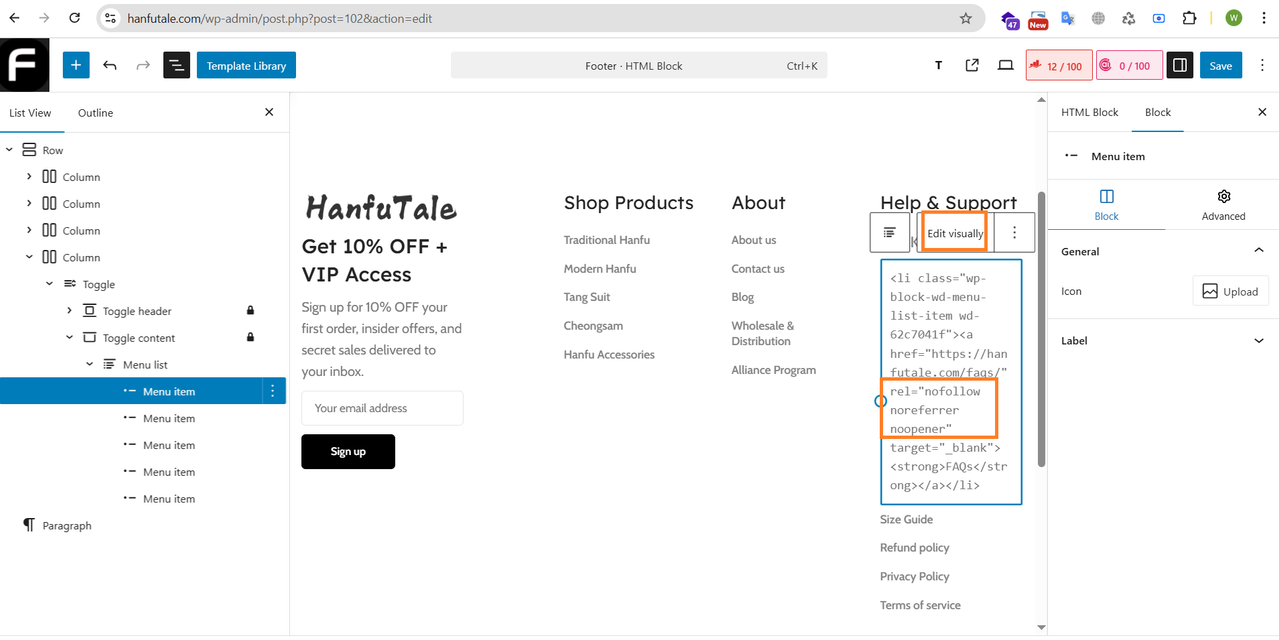Switch to the HTML Block sidebar tab
Image resolution: width=1279 pixels, height=640 pixels.
(1090, 112)
